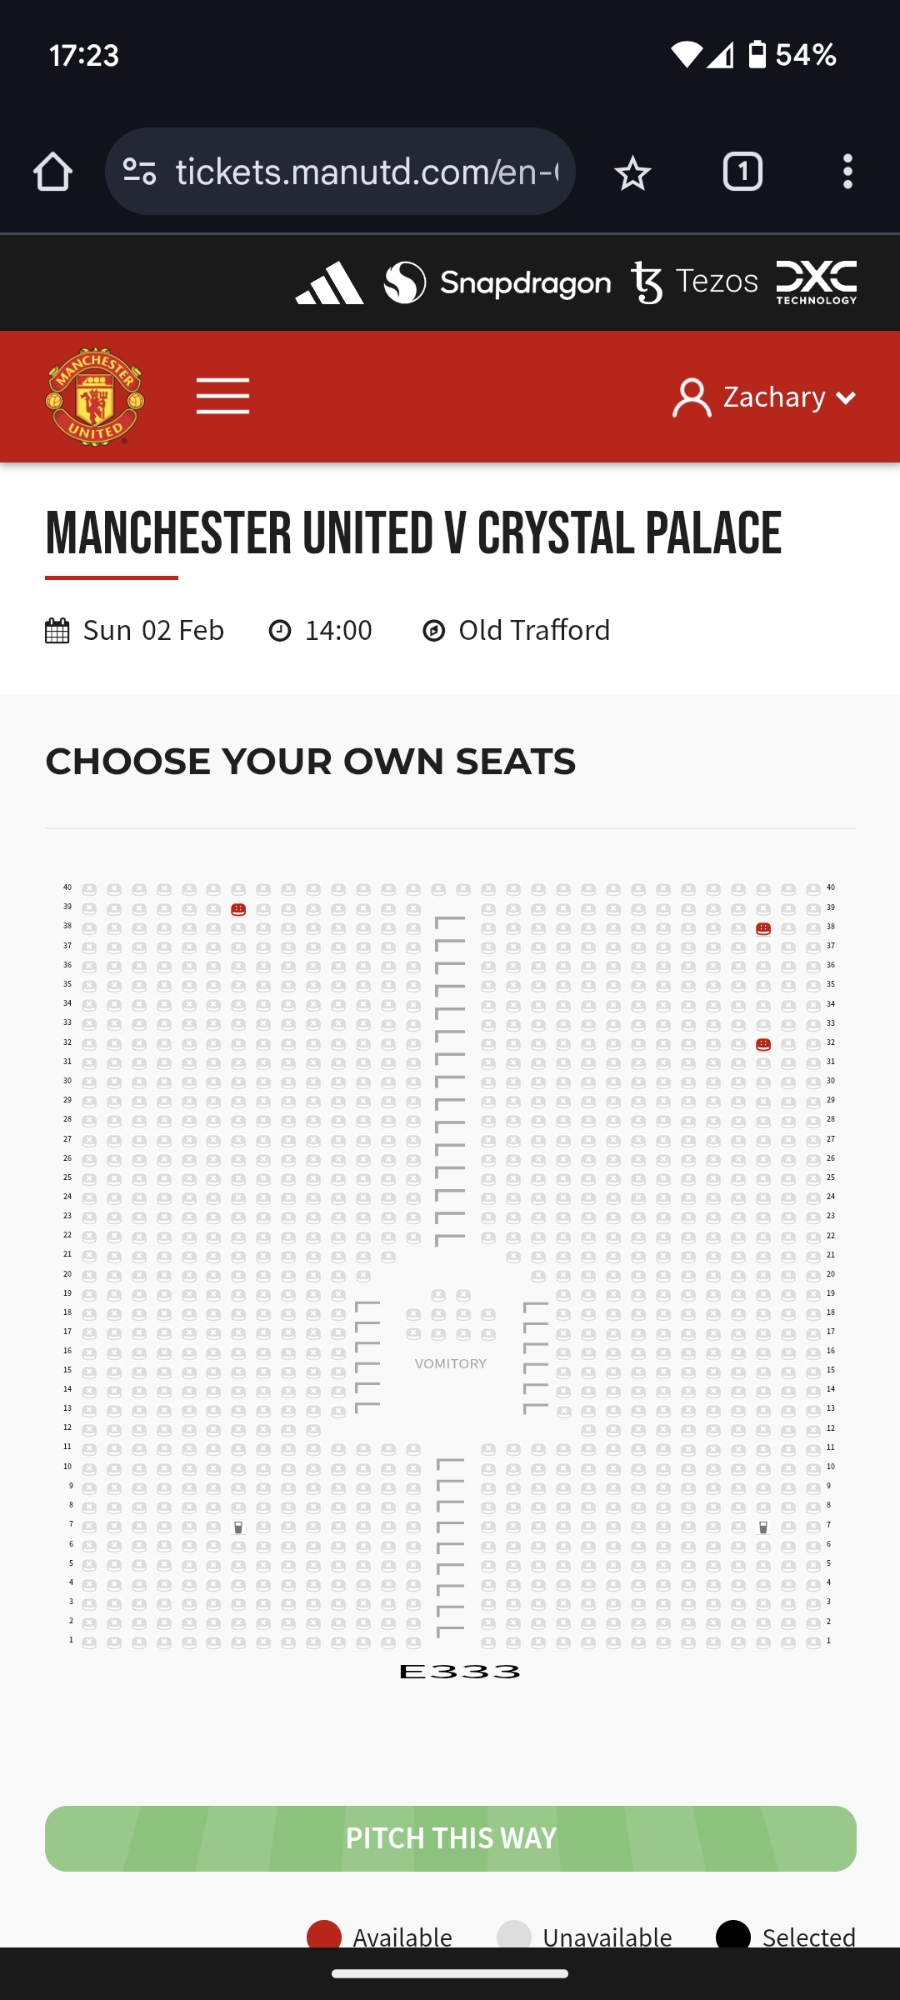Click the Tezos sponsor logo

point(695,282)
